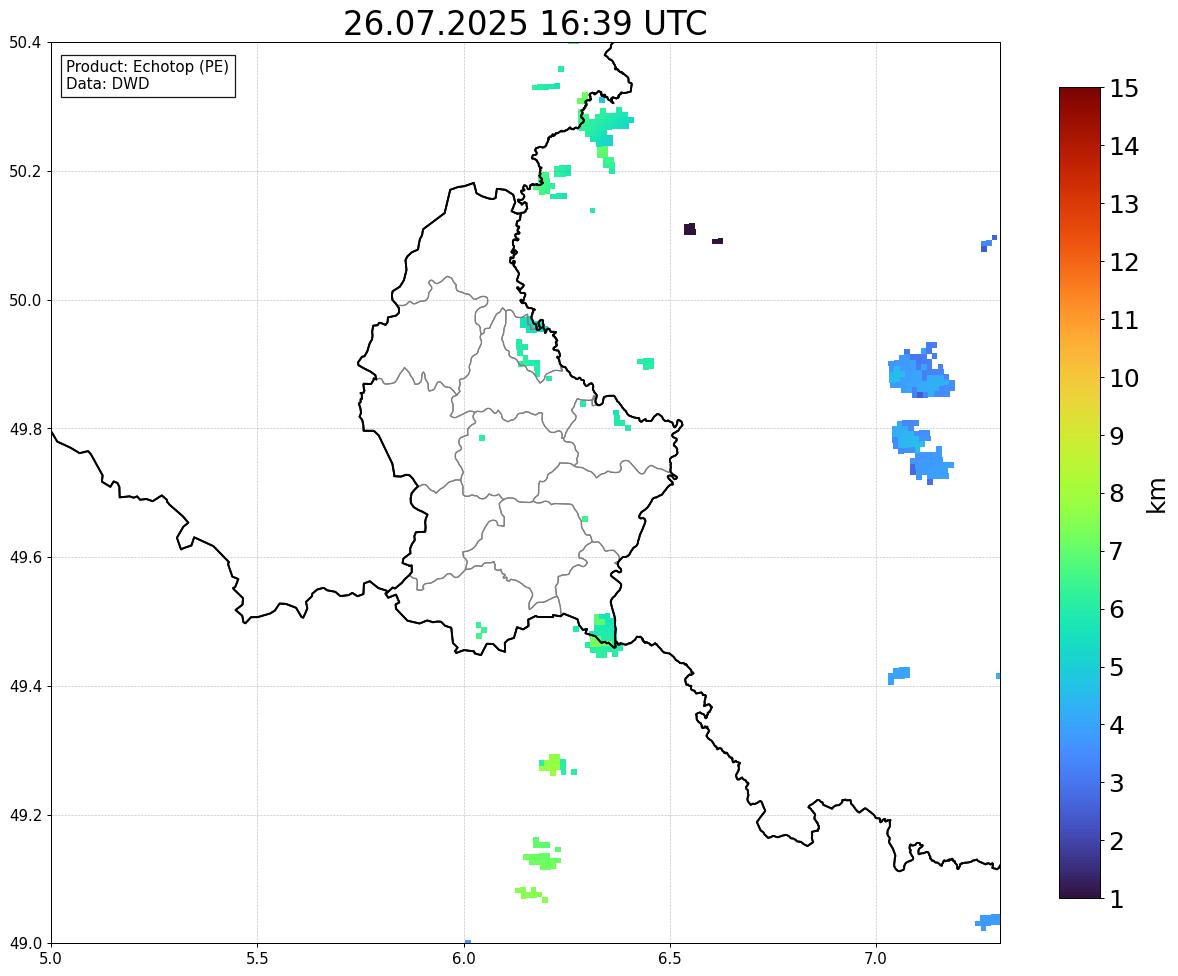Select the y-axis tick label "49.8"
The image size is (1178, 976).
pyautogui.click(x=25, y=429)
